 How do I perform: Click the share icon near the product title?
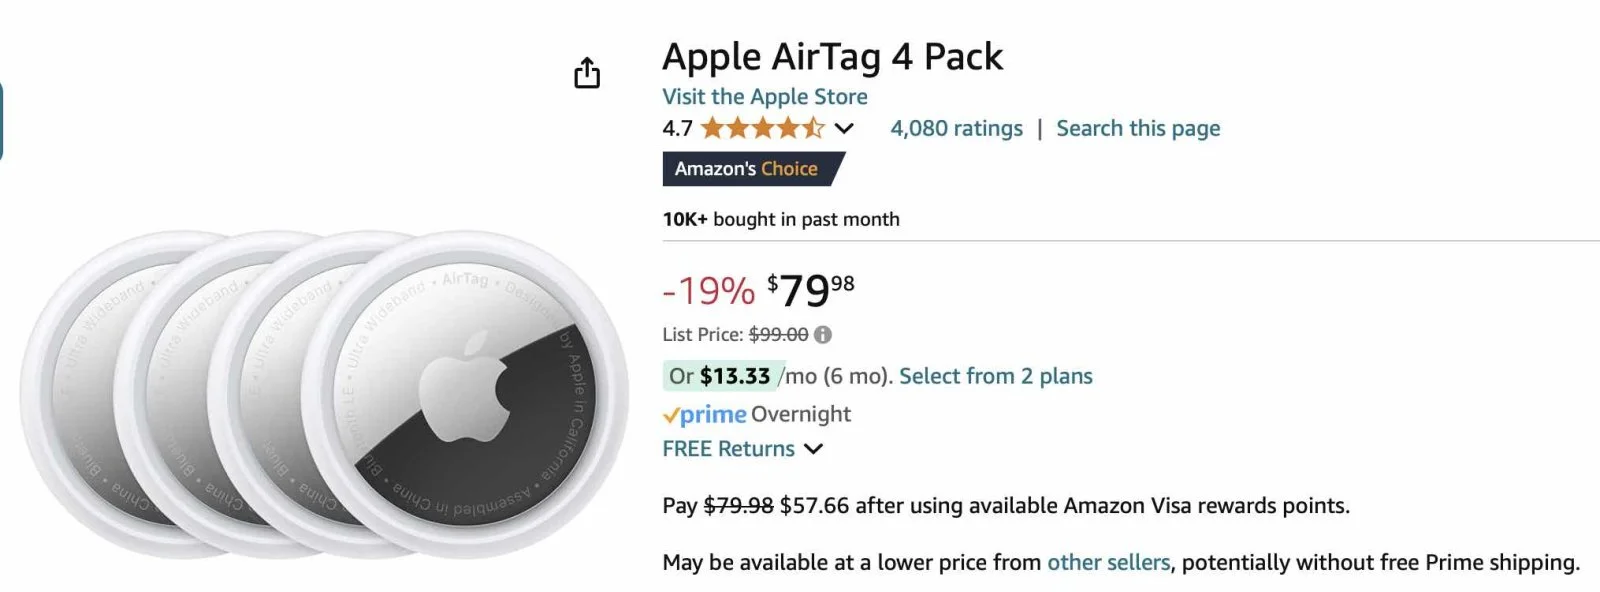tap(587, 73)
